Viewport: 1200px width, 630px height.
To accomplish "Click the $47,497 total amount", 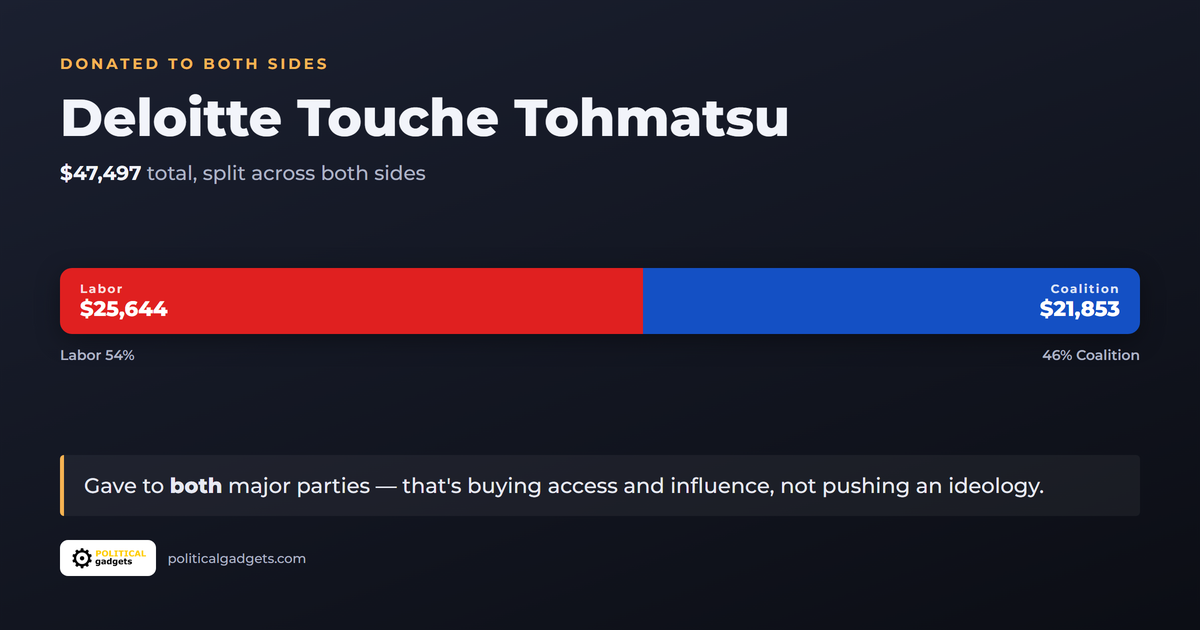I will 100,173.
